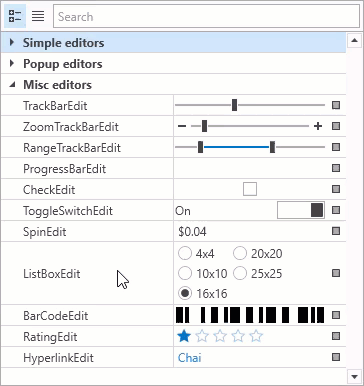The height and width of the screenshot is (386, 364).
Task: Select the ListBoxEdit property label
Action: coord(52,274)
